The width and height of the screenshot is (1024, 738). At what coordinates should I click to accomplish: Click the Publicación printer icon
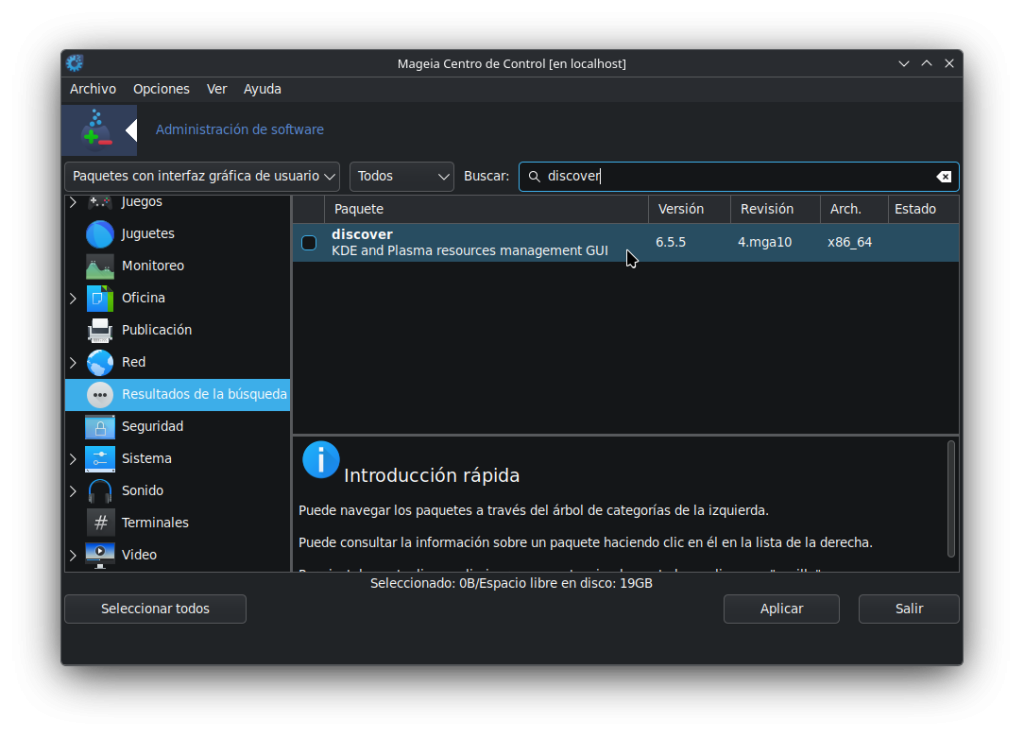pyautogui.click(x=100, y=330)
